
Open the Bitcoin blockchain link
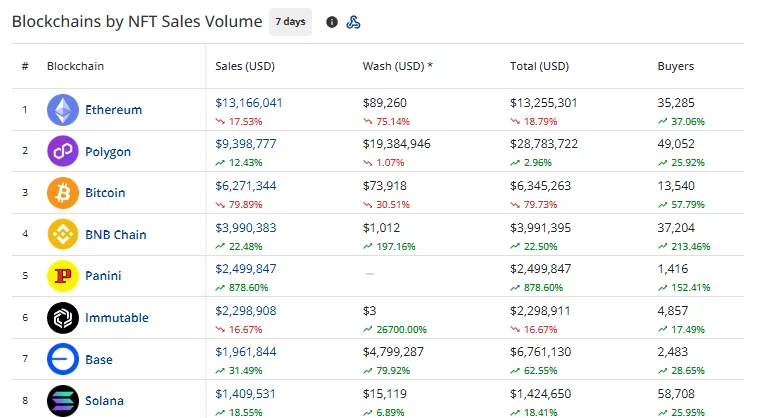tap(105, 193)
